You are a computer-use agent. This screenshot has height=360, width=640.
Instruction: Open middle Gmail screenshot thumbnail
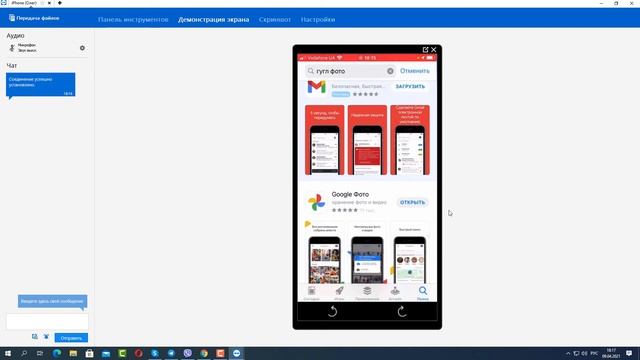tap(367, 140)
